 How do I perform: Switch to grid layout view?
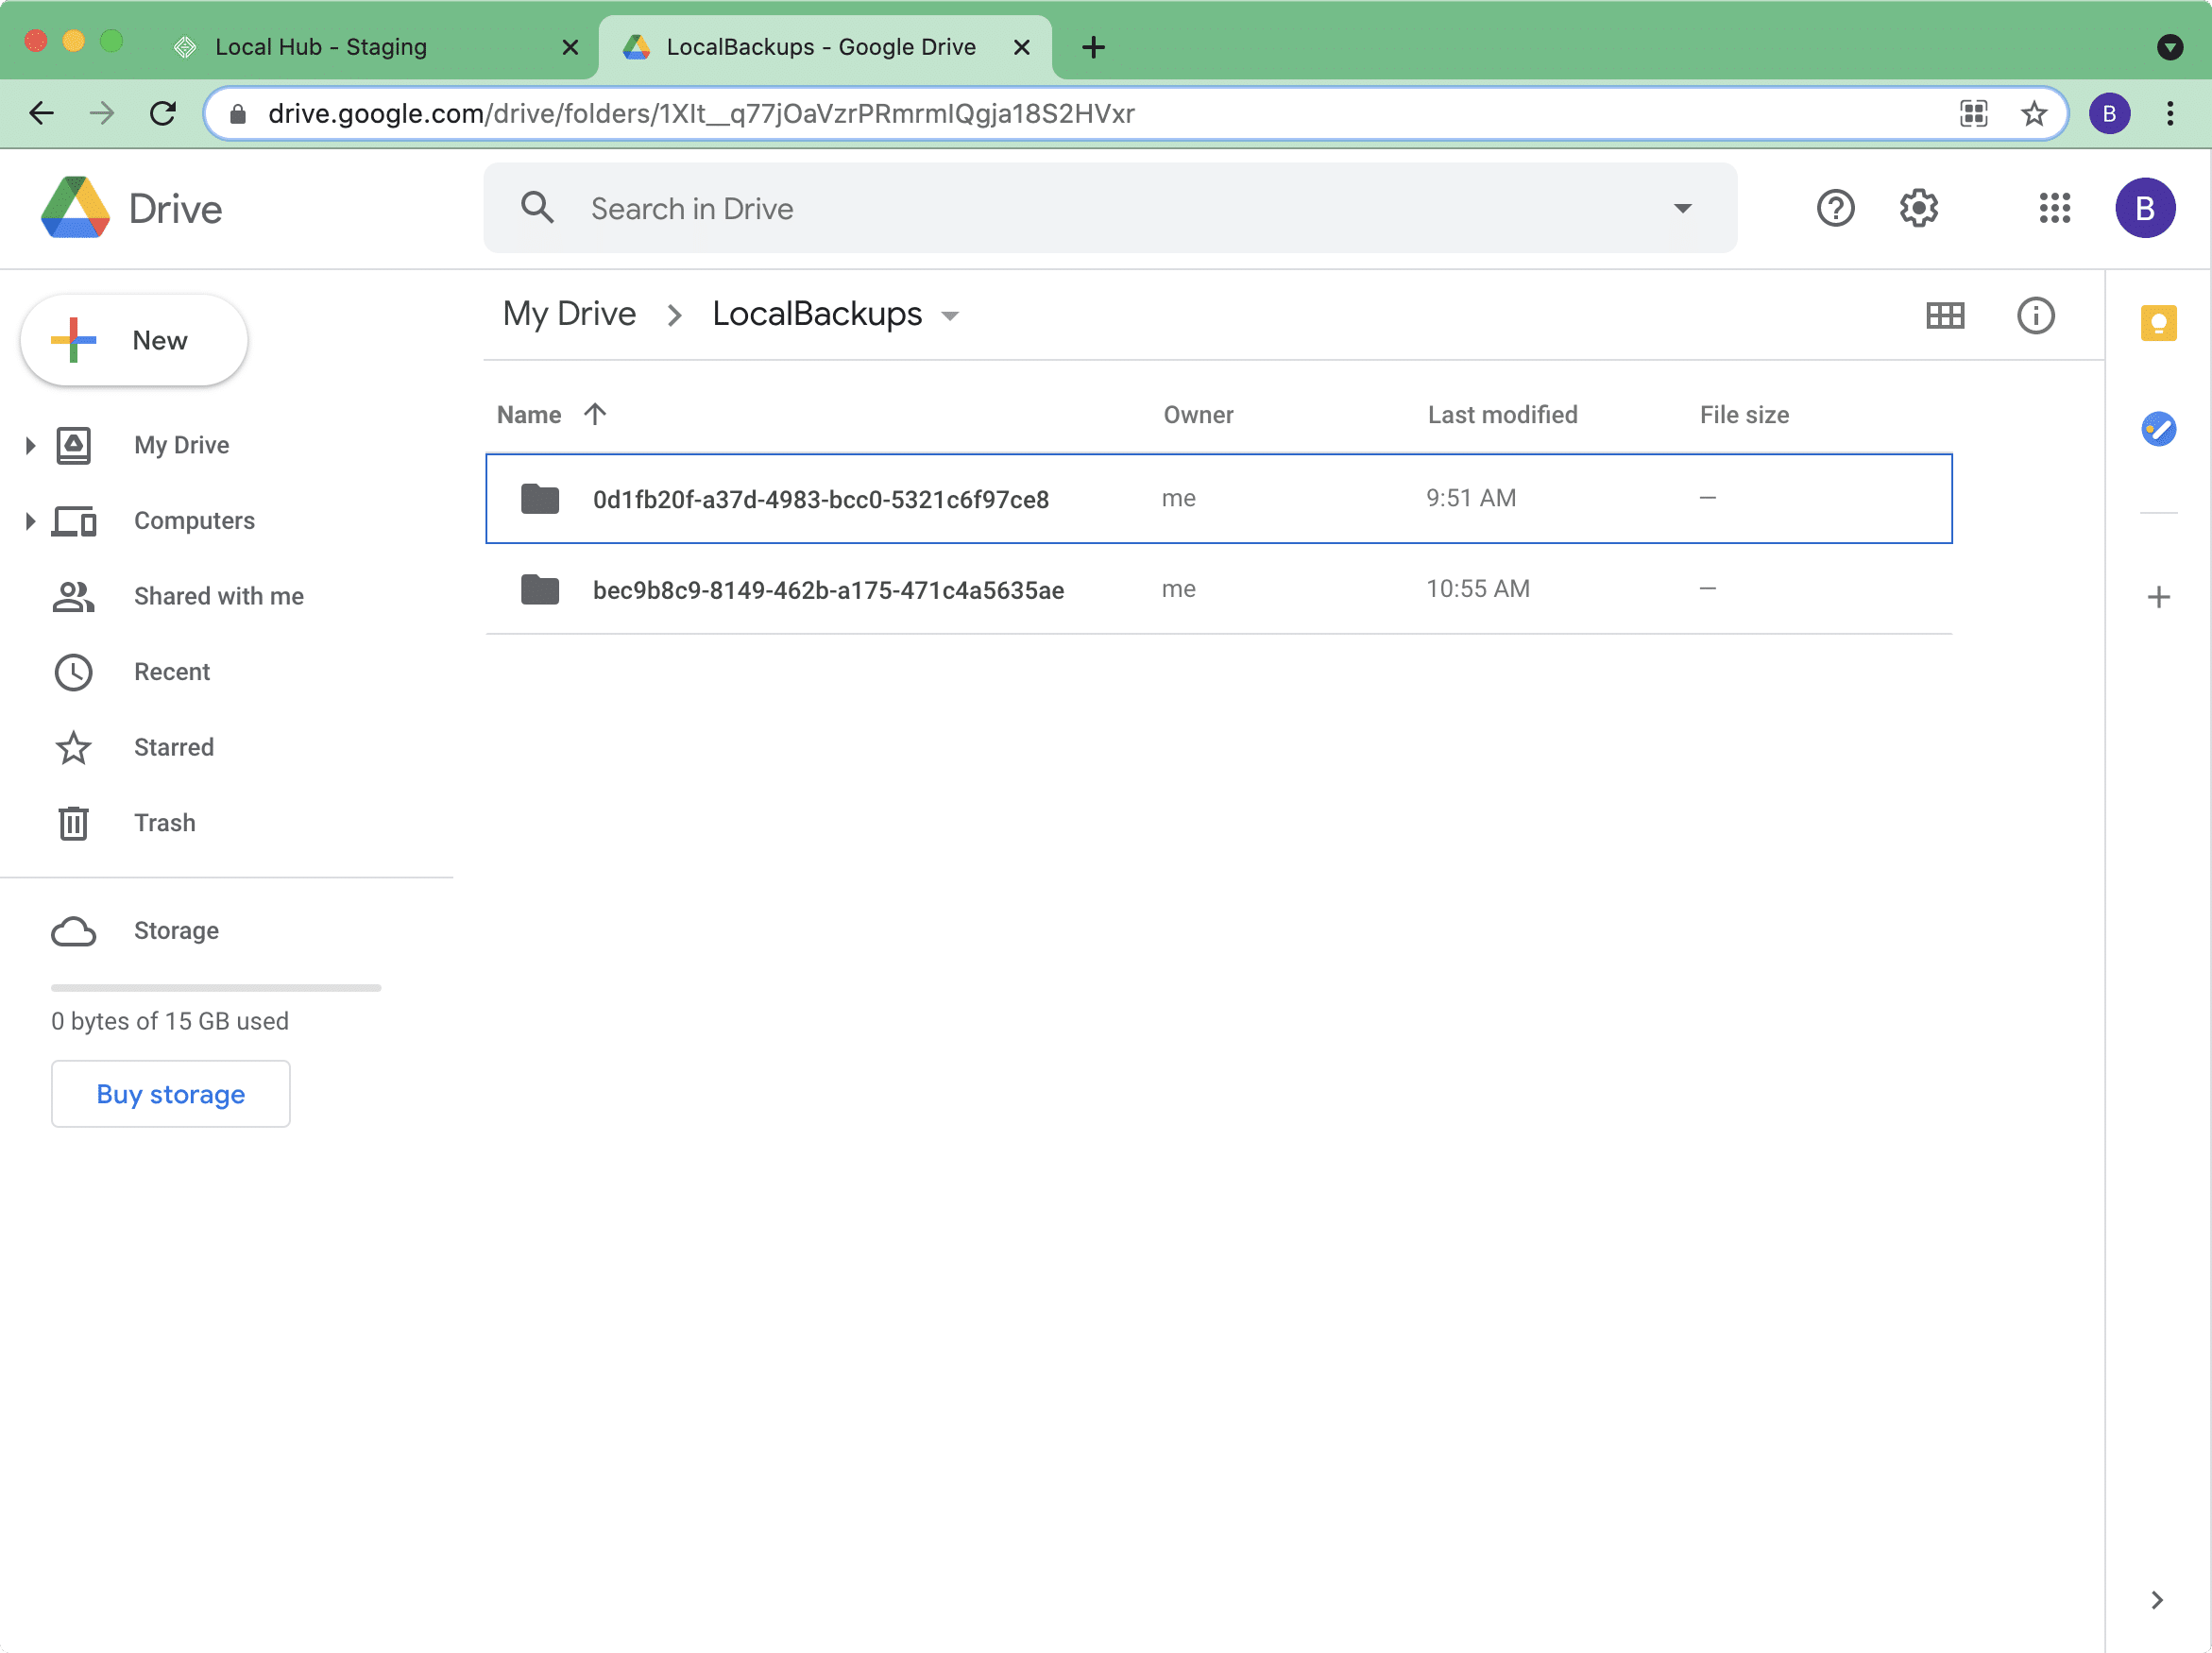pyautogui.click(x=1944, y=316)
